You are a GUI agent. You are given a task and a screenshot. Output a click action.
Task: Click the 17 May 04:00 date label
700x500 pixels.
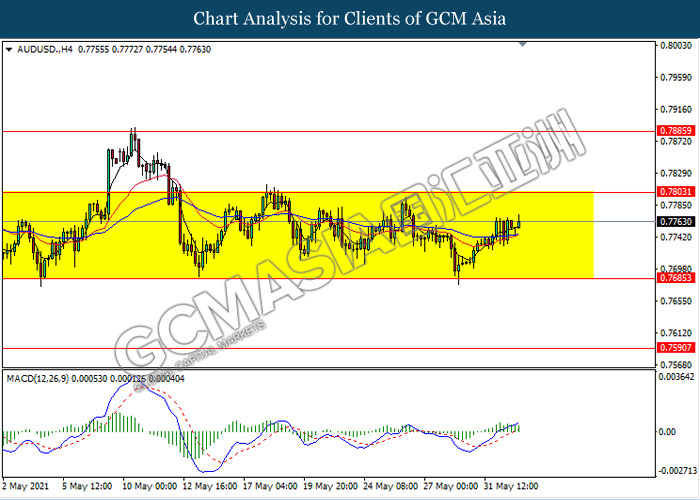pyautogui.click(x=270, y=486)
